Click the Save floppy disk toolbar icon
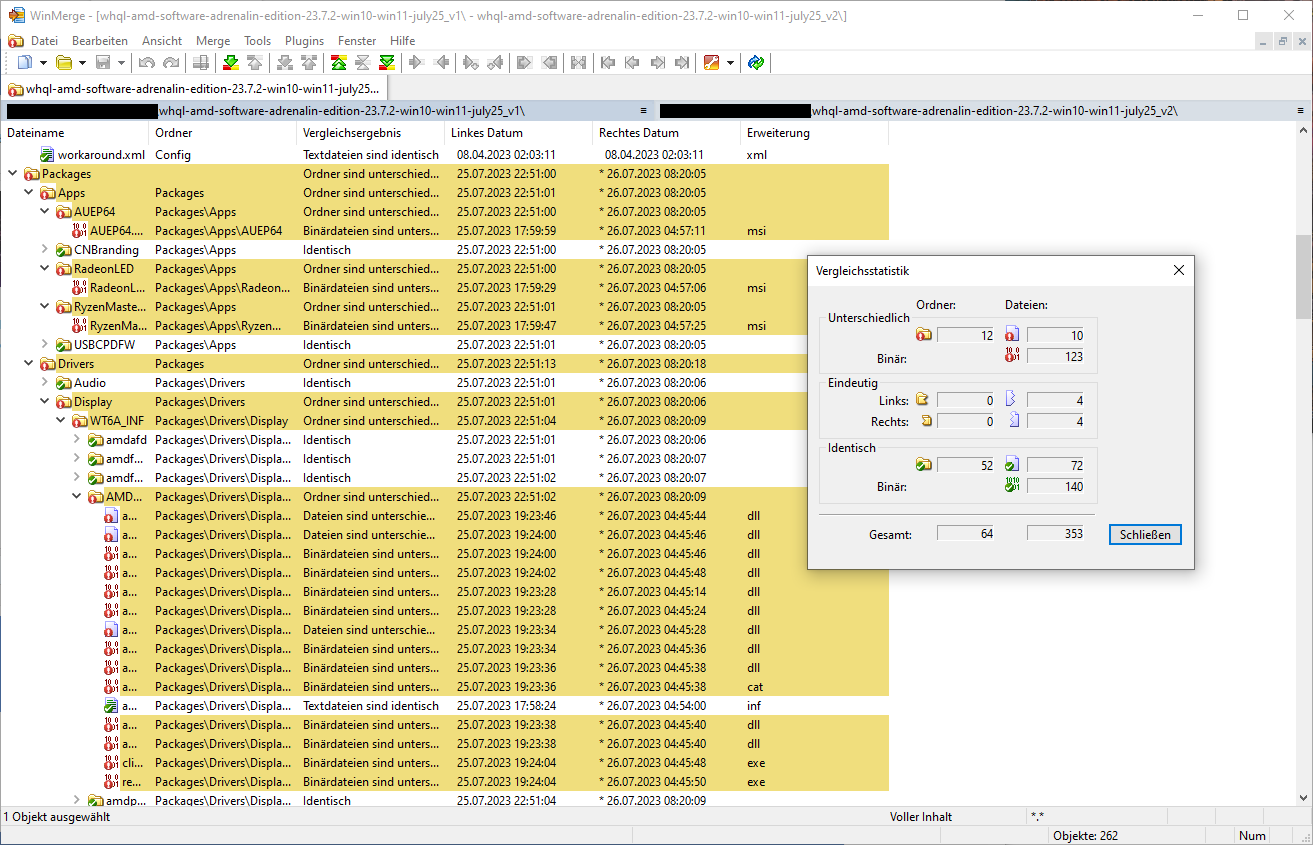This screenshot has width=1313, height=845. (x=103, y=63)
